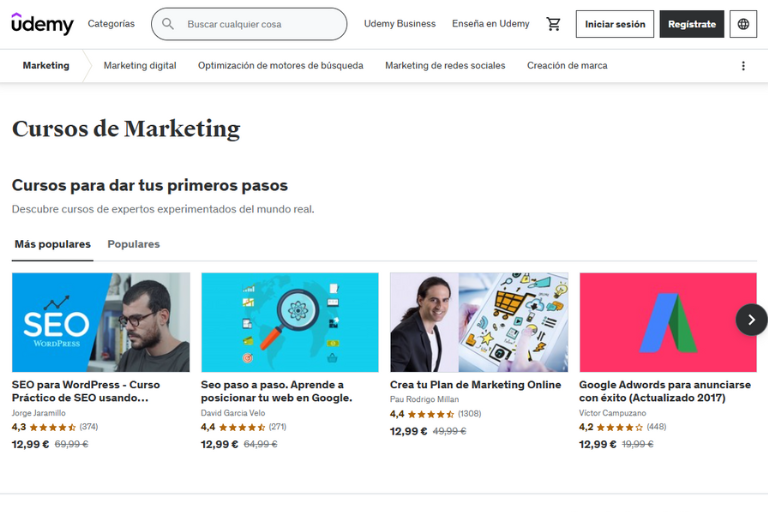Image resolution: width=768 pixels, height=512 pixels.
Task: Click the crossed-out 64,99 € price
Action: tap(261, 444)
